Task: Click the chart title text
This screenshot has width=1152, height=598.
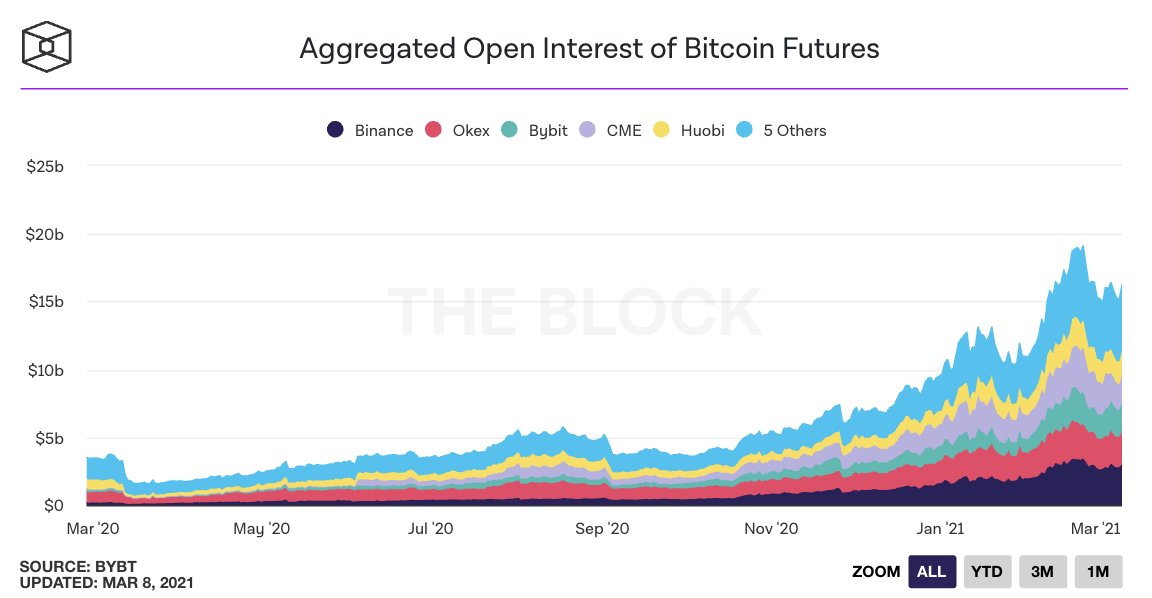Action: pyautogui.click(x=589, y=48)
